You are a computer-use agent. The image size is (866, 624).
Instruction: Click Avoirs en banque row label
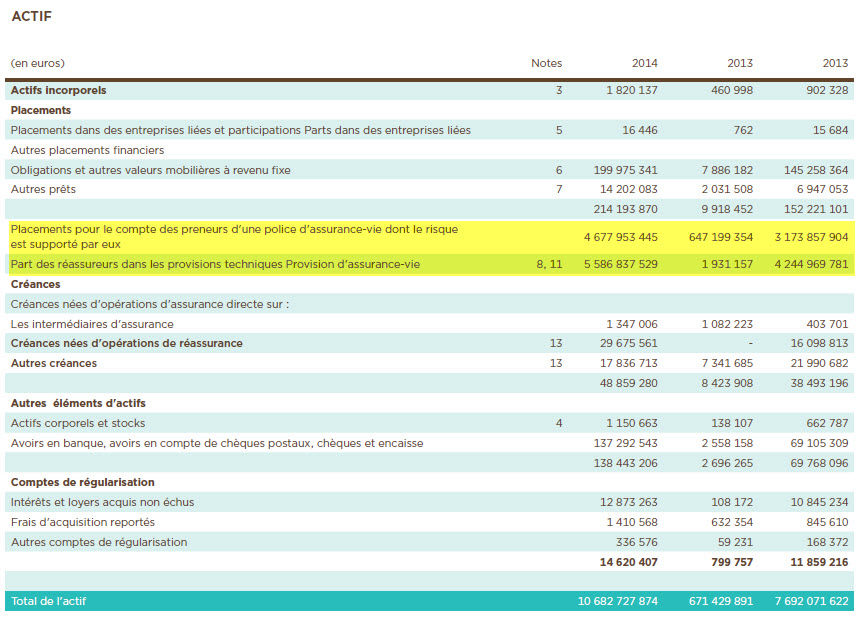point(217,443)
